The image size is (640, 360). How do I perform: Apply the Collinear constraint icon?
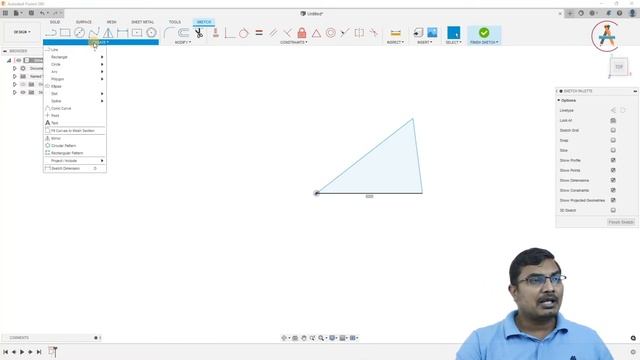(345, 33)
